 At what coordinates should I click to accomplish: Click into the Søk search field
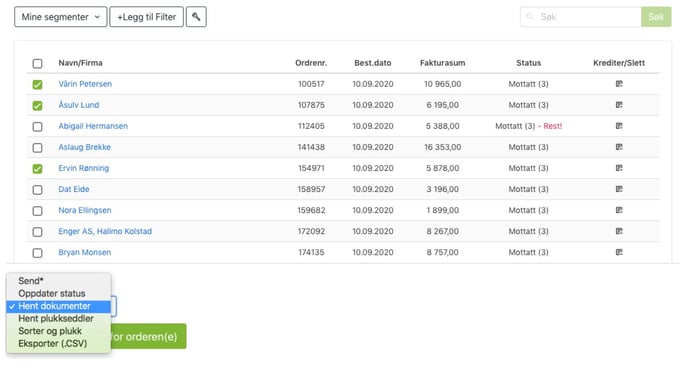tap(580, 17)
